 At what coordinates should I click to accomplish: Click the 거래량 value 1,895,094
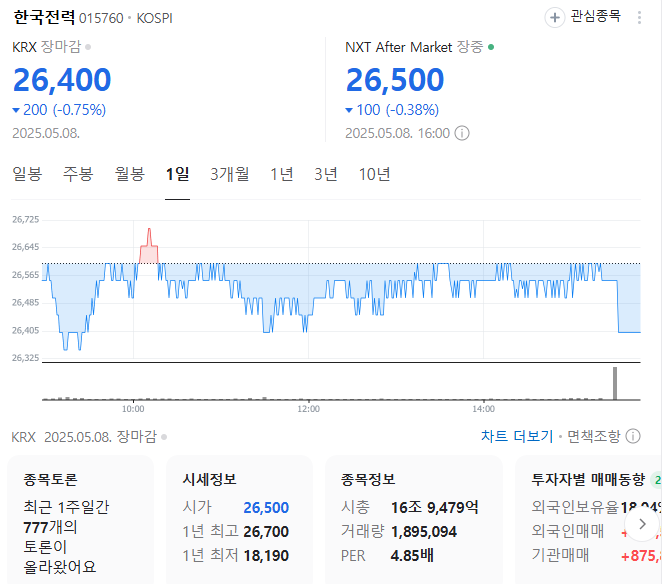click(424, 532)
